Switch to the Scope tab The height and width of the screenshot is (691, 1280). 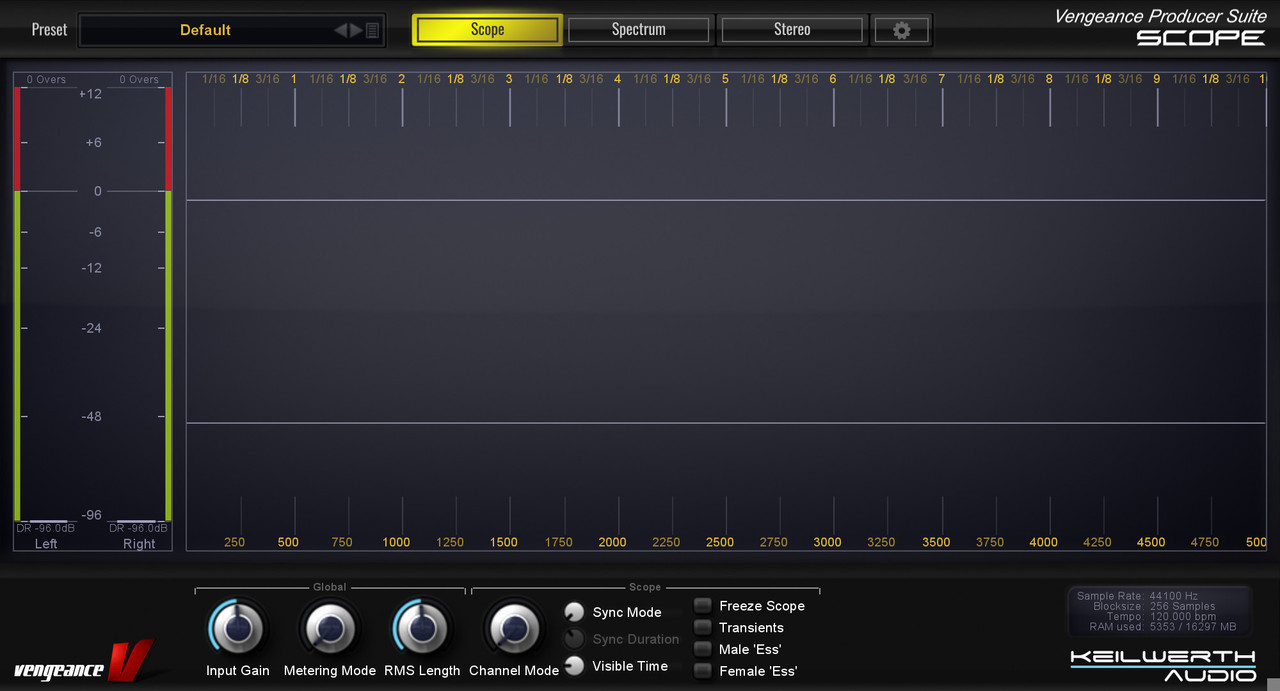coord(487,30)
